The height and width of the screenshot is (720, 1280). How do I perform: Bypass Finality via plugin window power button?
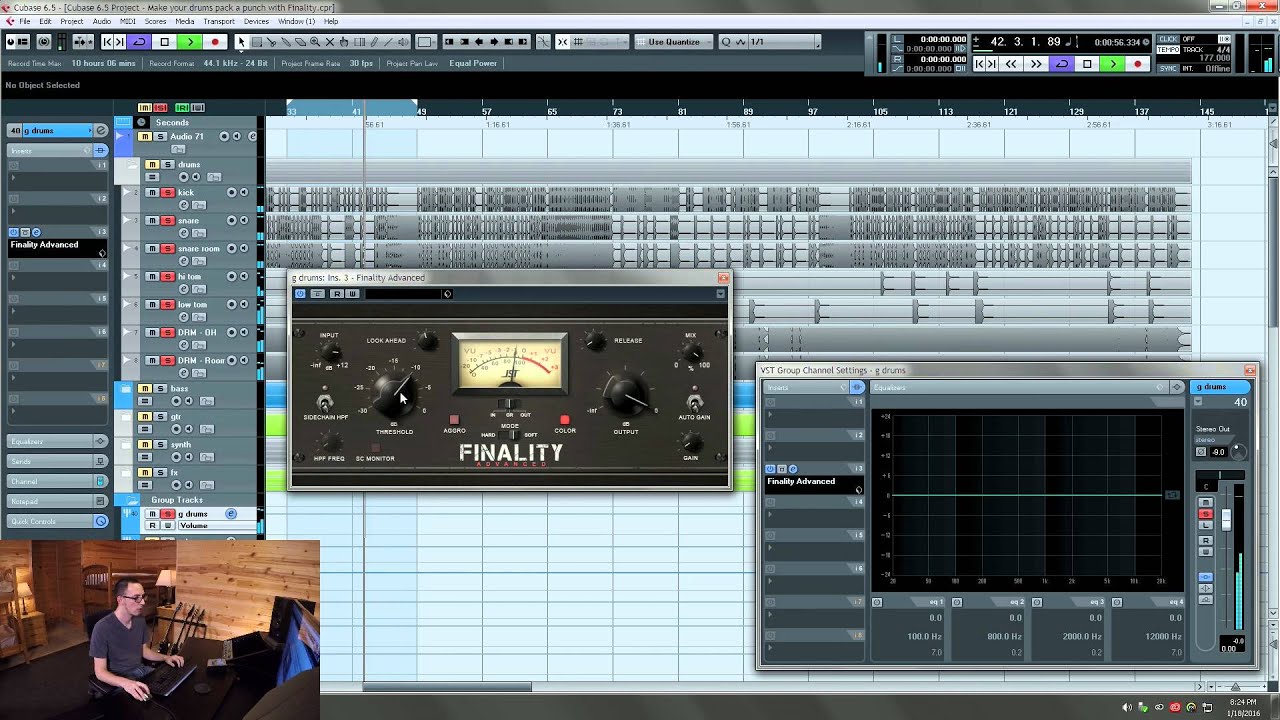[300, 294]
